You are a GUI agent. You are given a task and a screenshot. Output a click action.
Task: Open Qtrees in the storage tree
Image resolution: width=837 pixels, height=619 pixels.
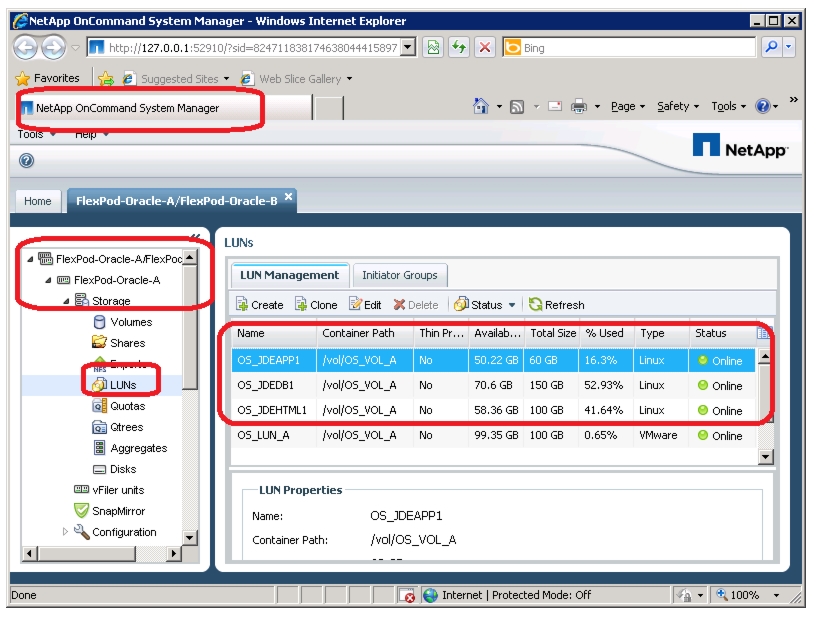click(x=118, y=427)
